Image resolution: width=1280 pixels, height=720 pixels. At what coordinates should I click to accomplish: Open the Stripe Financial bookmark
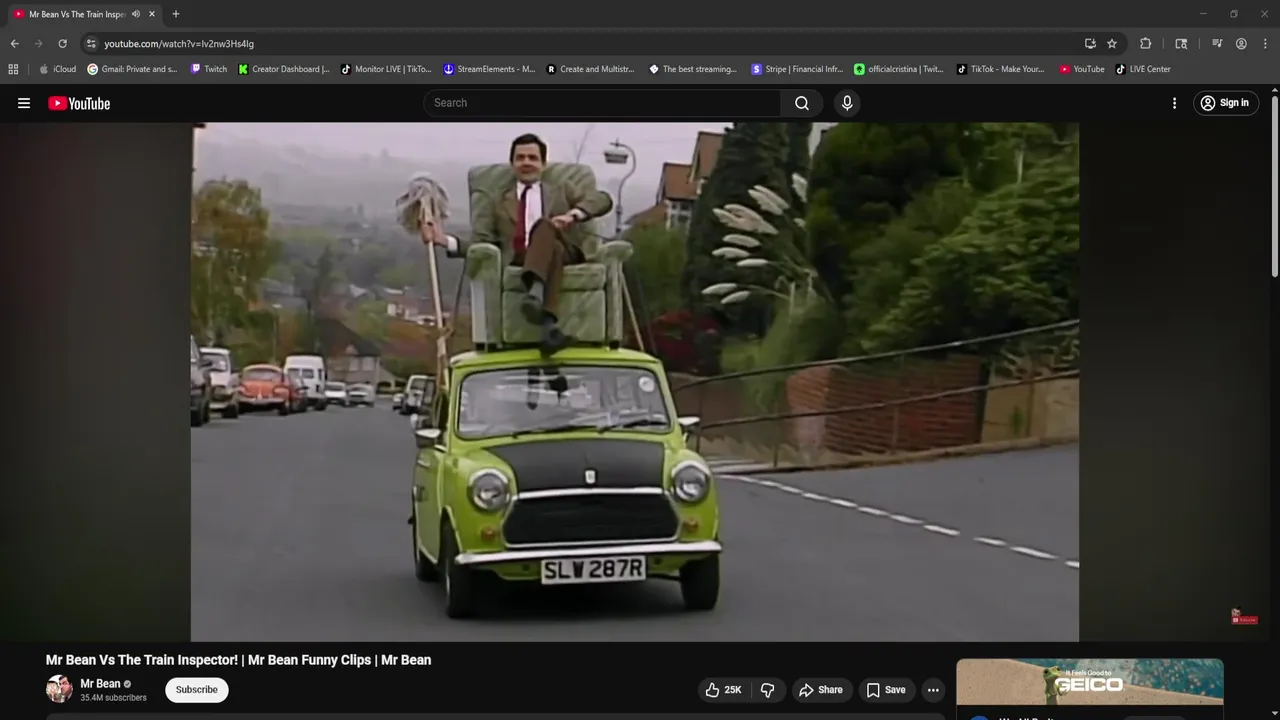pyautogui.click(x=797, y=69)
